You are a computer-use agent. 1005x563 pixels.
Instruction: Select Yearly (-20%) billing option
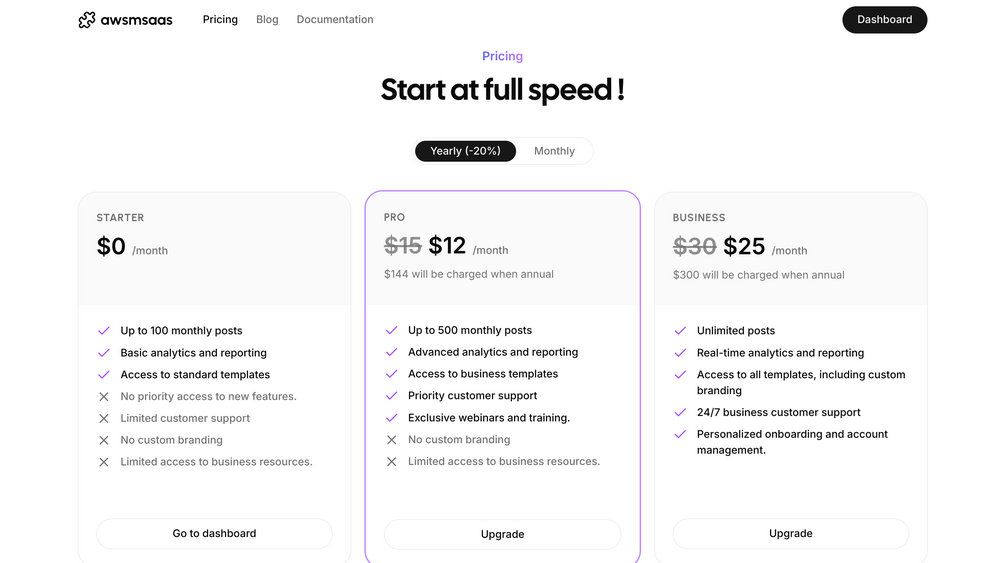(465, 151)
